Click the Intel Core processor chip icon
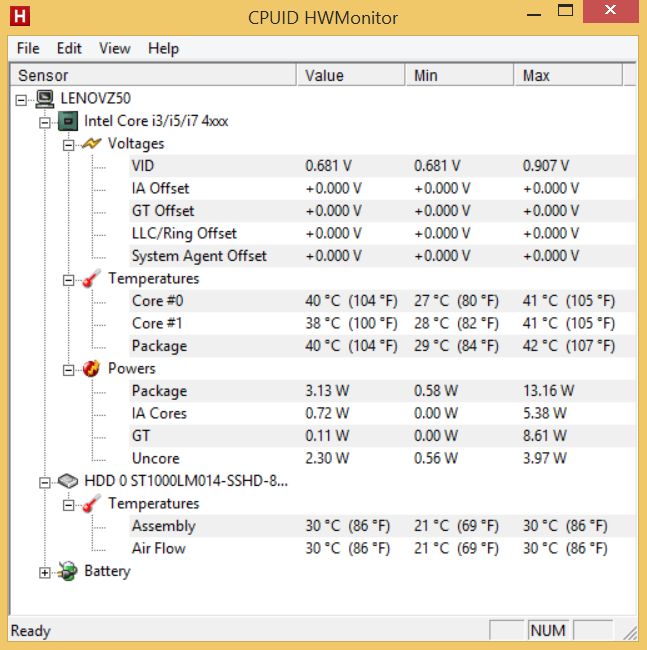 [68, 121]
